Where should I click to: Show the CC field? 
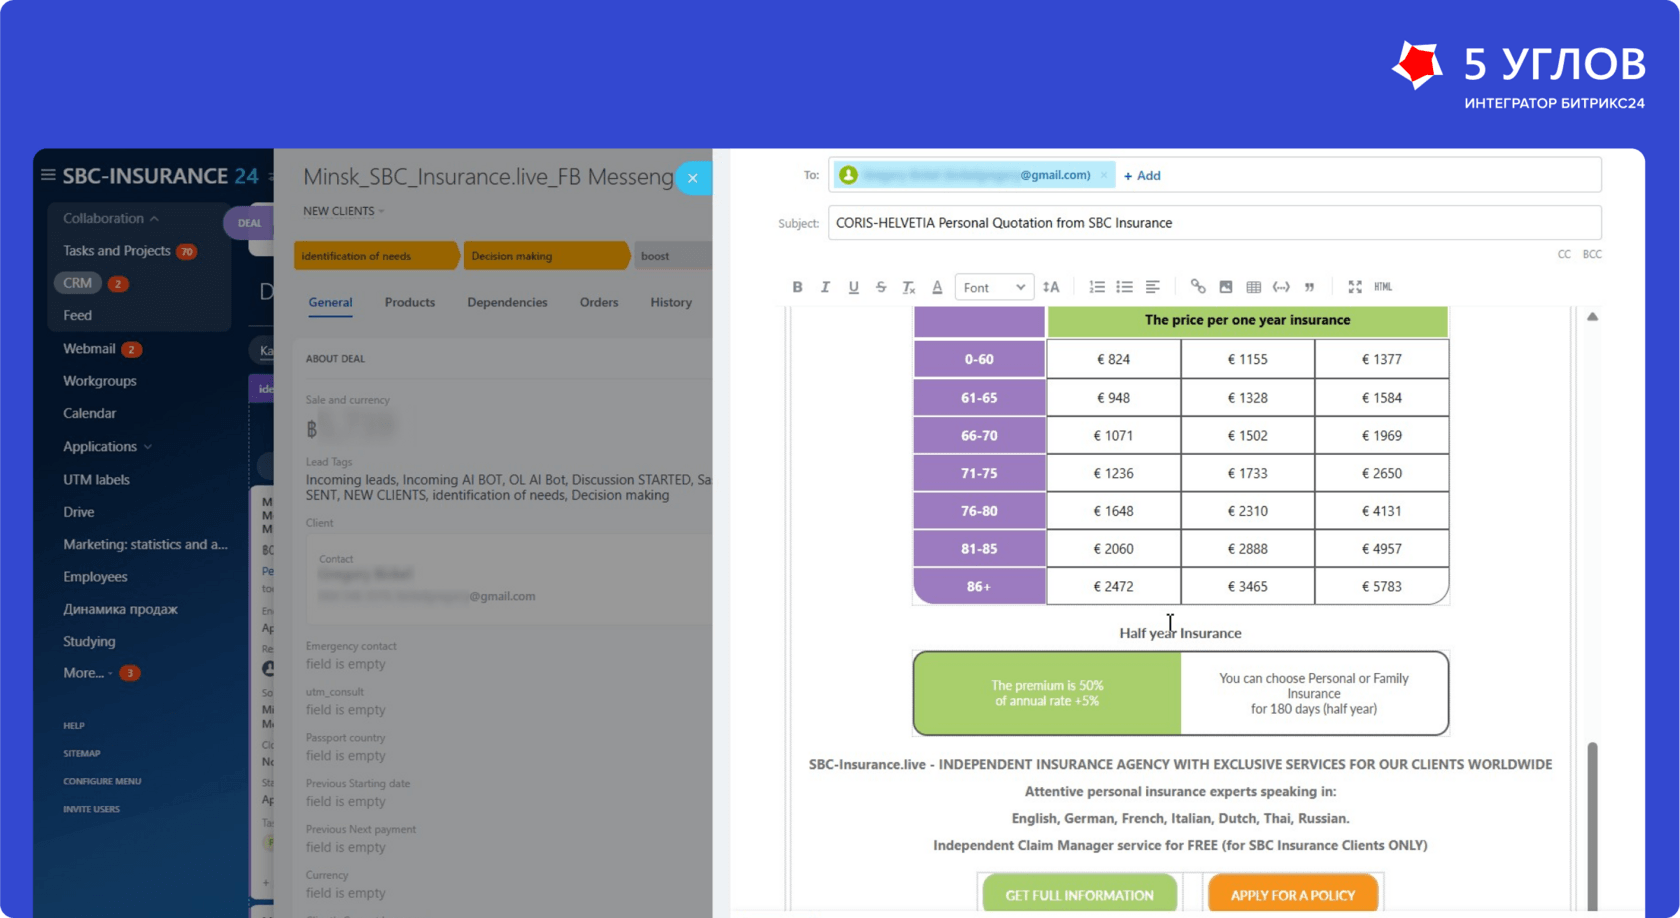1564,254
